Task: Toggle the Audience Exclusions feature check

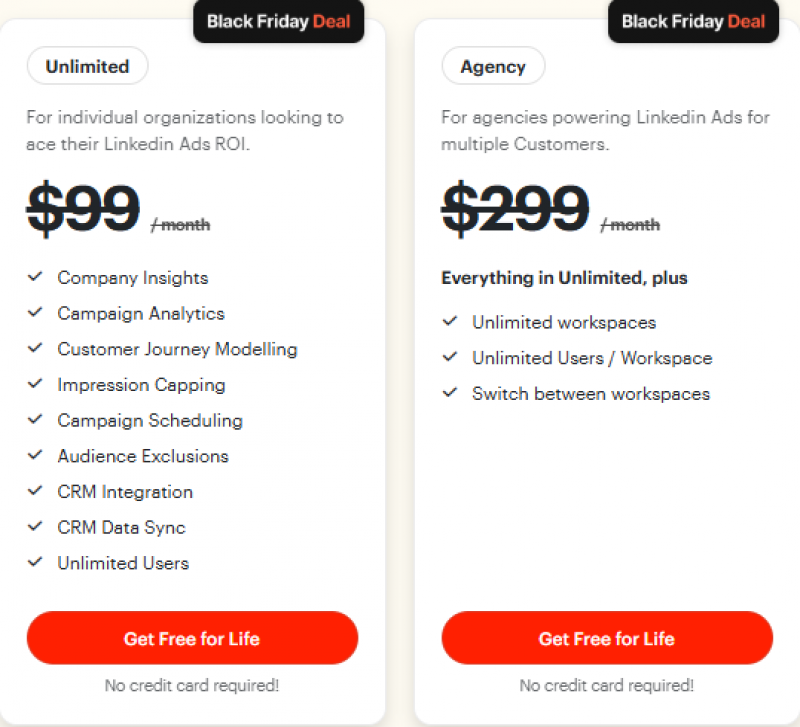Action: 36,456
